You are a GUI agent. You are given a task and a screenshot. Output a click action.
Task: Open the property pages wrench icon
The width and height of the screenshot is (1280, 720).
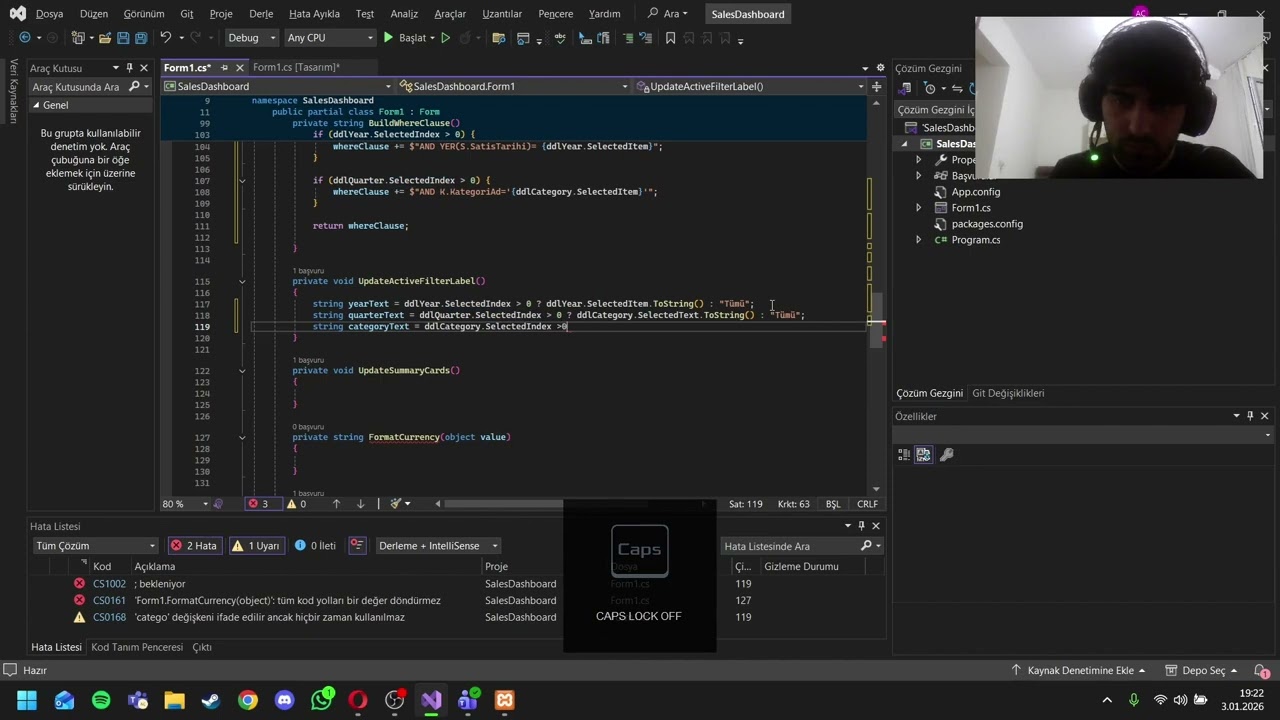[x=947, y=454]
